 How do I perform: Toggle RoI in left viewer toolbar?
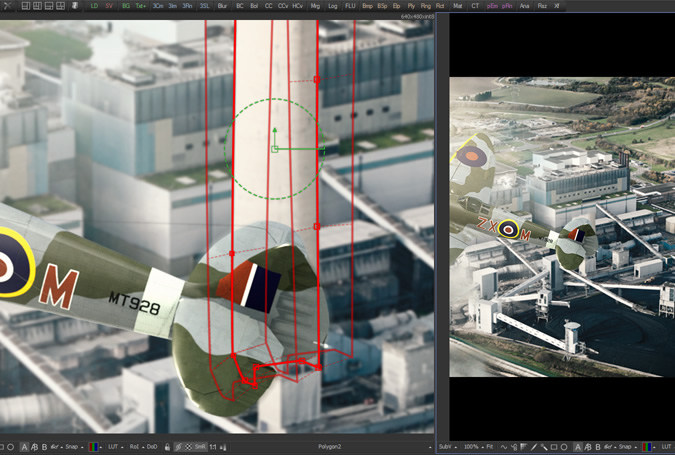[x=135, y=447]
